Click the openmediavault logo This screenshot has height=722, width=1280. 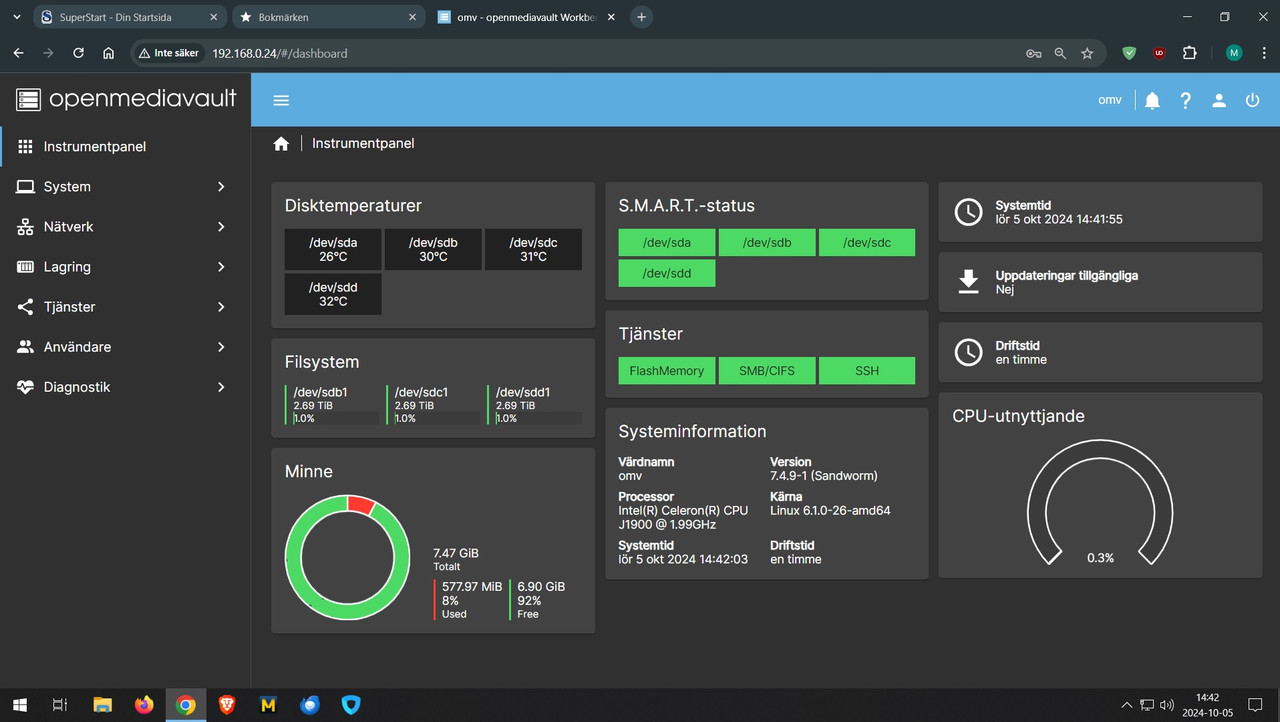point(126,98)
